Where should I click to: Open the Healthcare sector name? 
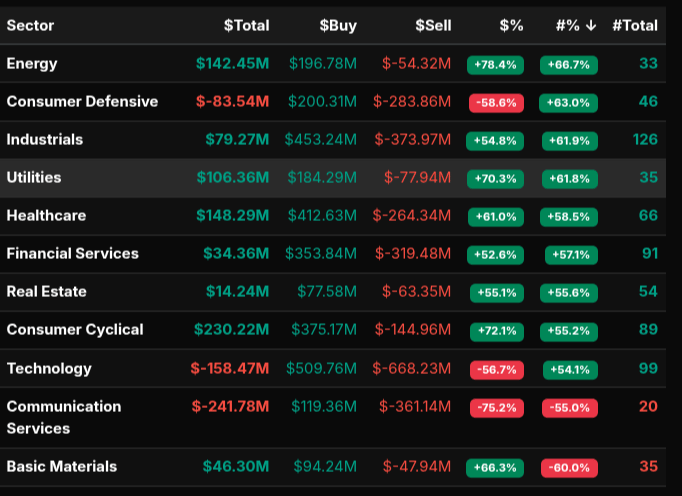(46, 216)
